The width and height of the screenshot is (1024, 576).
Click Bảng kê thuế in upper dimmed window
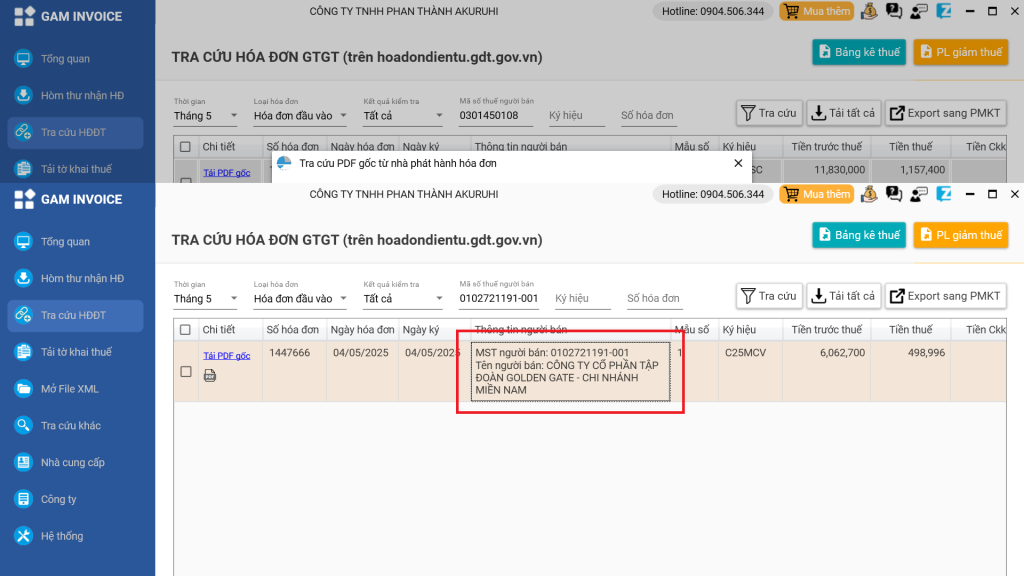[x=859, y=52]
